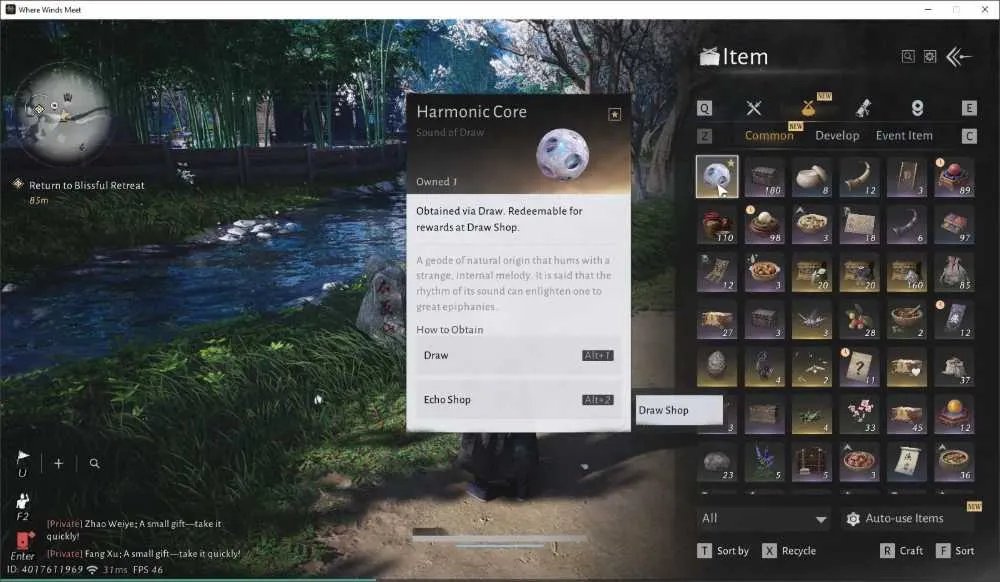Open the scroll category icon
This screenshot has width=1000, height=582.
point(863,108)
